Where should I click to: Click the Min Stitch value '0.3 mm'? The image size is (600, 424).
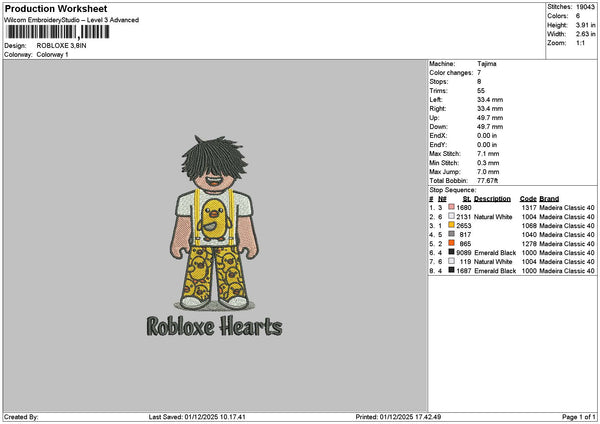pyautogui.click(x=488, y=163)
